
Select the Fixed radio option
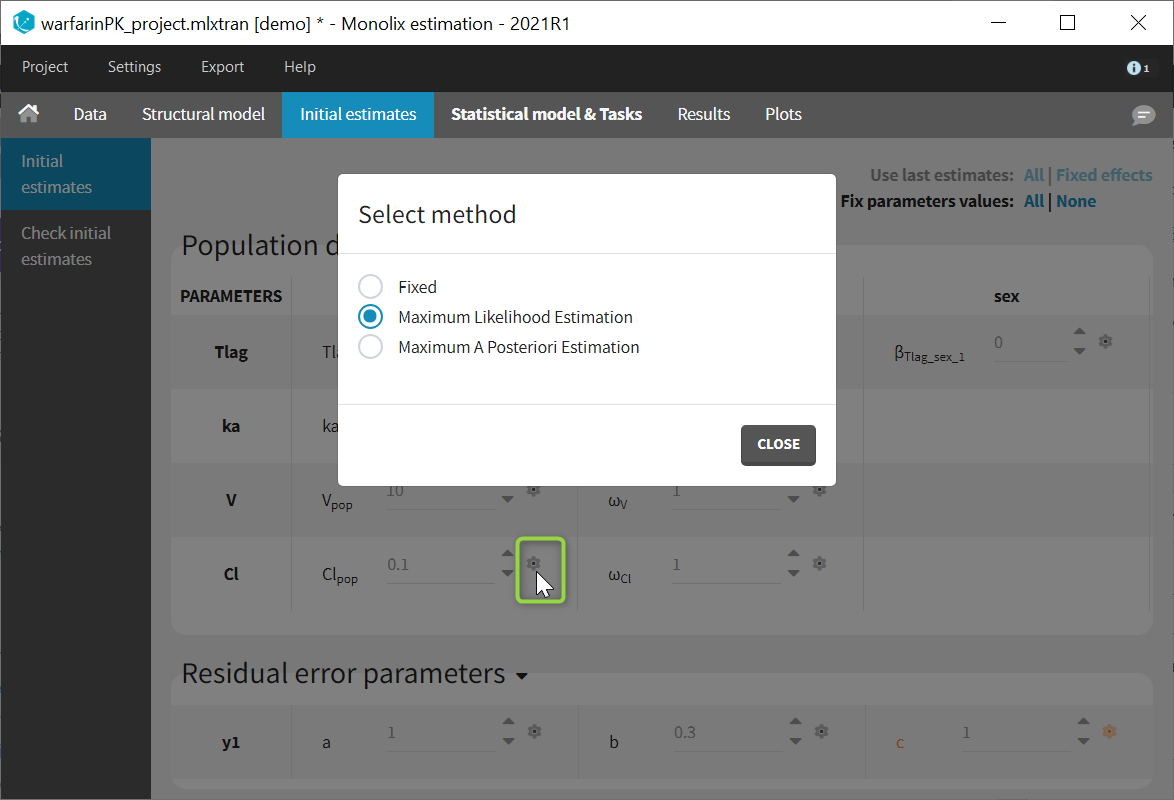click(371, 287)
